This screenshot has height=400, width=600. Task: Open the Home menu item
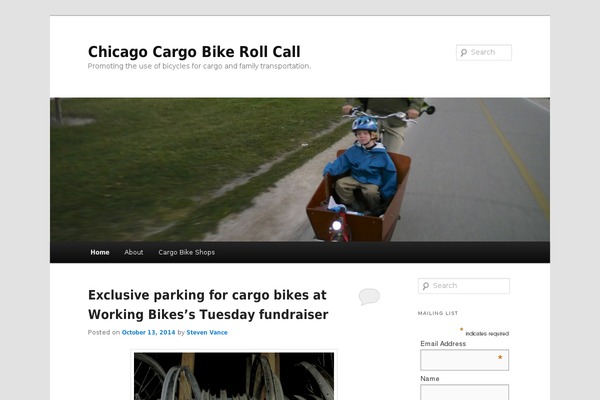(100, 252)
